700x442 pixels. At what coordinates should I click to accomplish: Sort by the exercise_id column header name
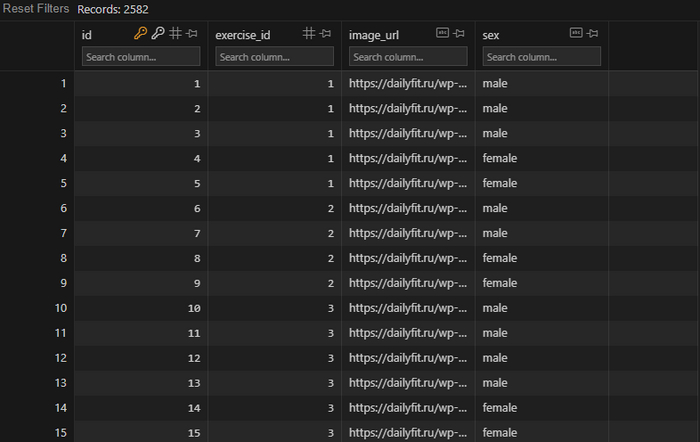coord(243,35)
